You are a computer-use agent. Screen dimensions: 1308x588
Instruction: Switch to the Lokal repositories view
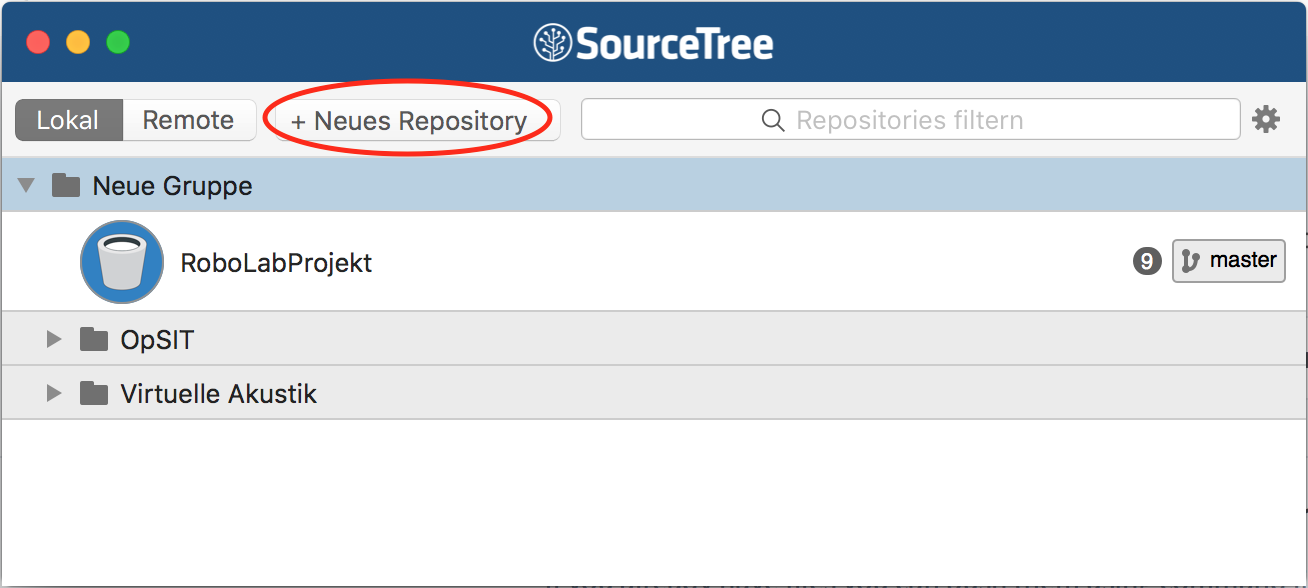coord(68,120)
